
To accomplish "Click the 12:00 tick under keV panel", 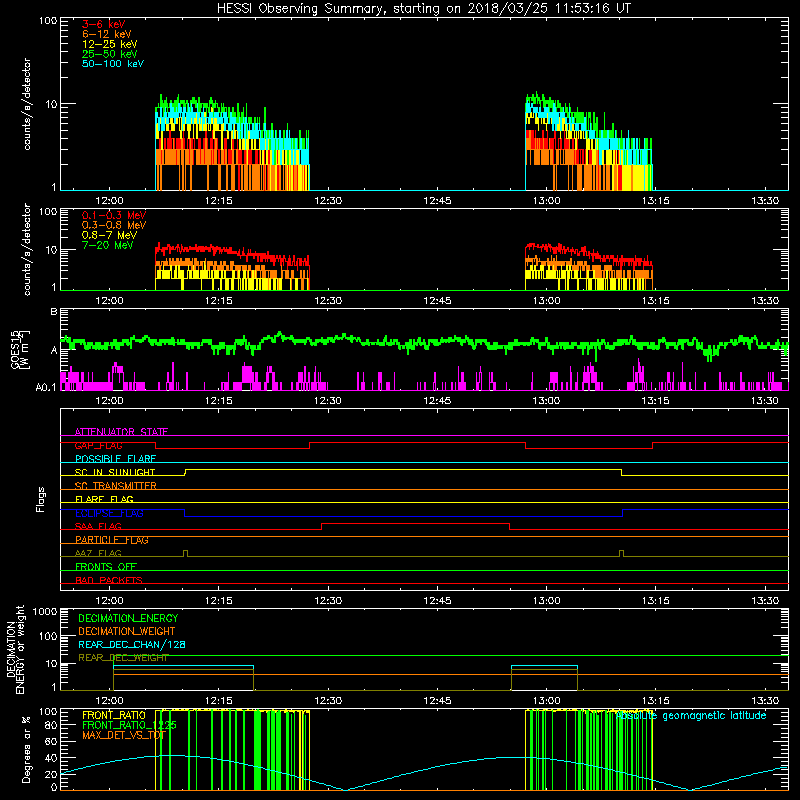I will [109, 201].
